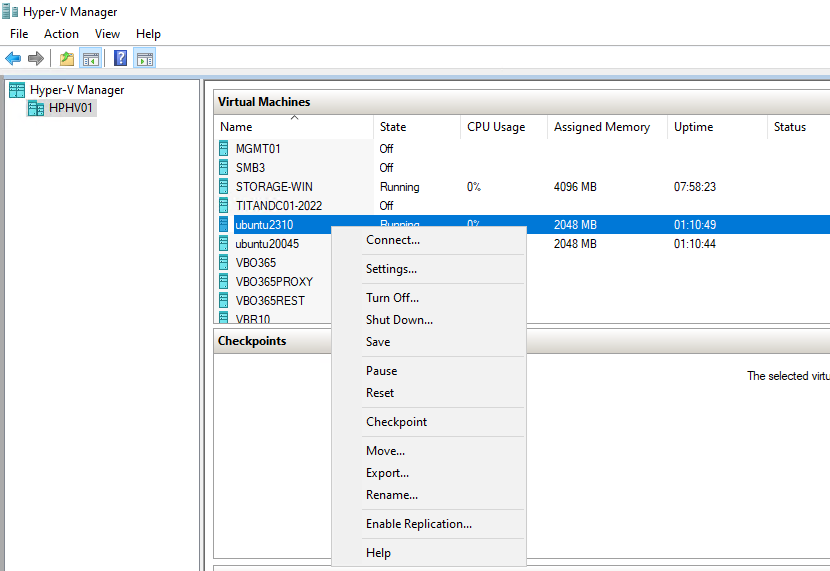Select the TITANDC01-2022 virtual machine row
Screen dimensions: 830x571
(522, 205)
